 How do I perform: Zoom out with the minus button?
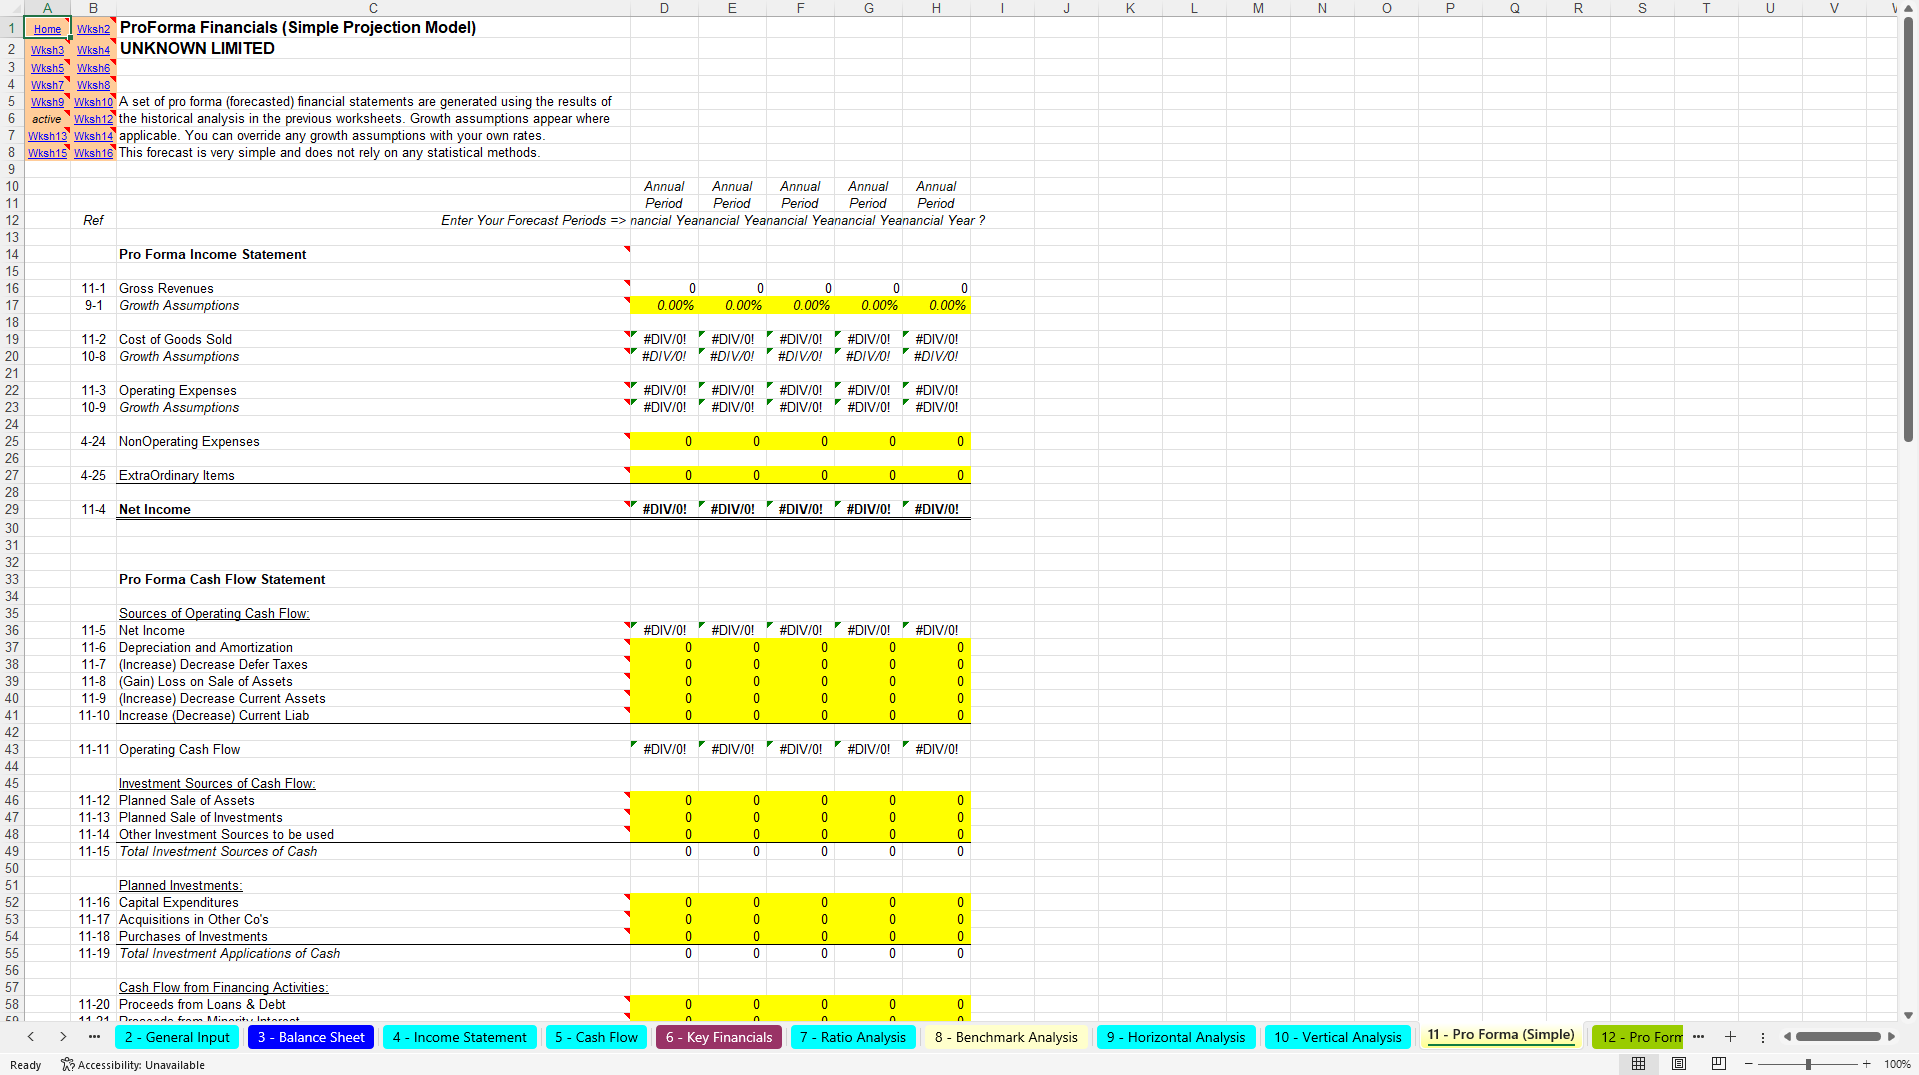pos(1749,1064)
